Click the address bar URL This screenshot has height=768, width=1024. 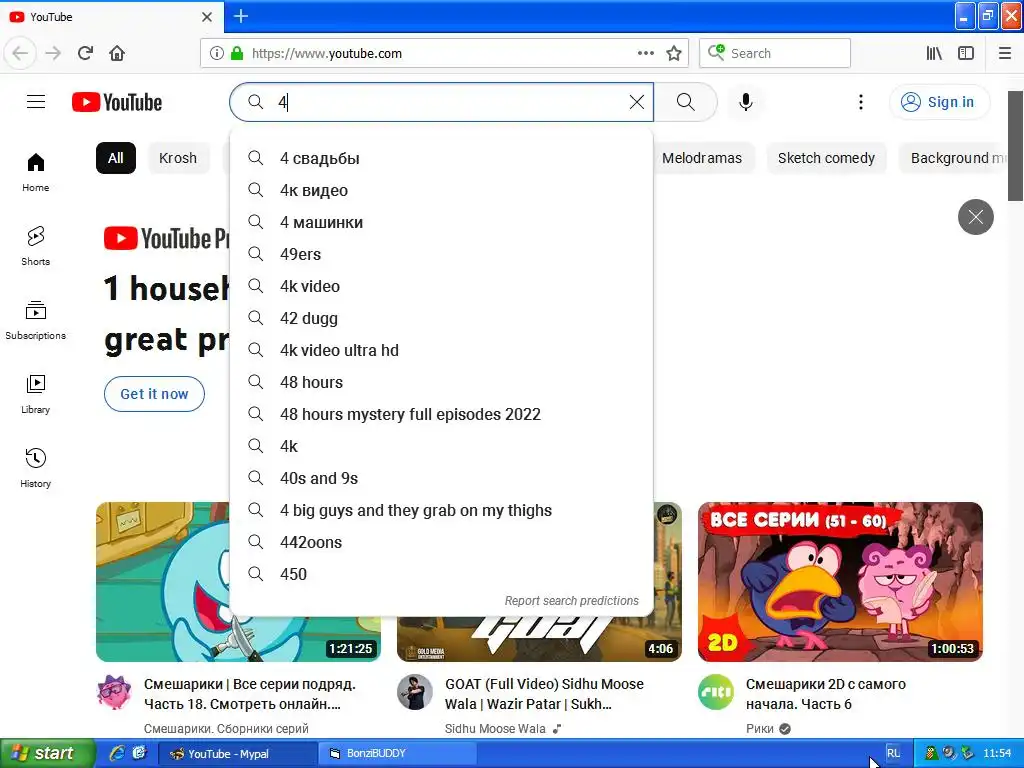click(x=327, y=54)
